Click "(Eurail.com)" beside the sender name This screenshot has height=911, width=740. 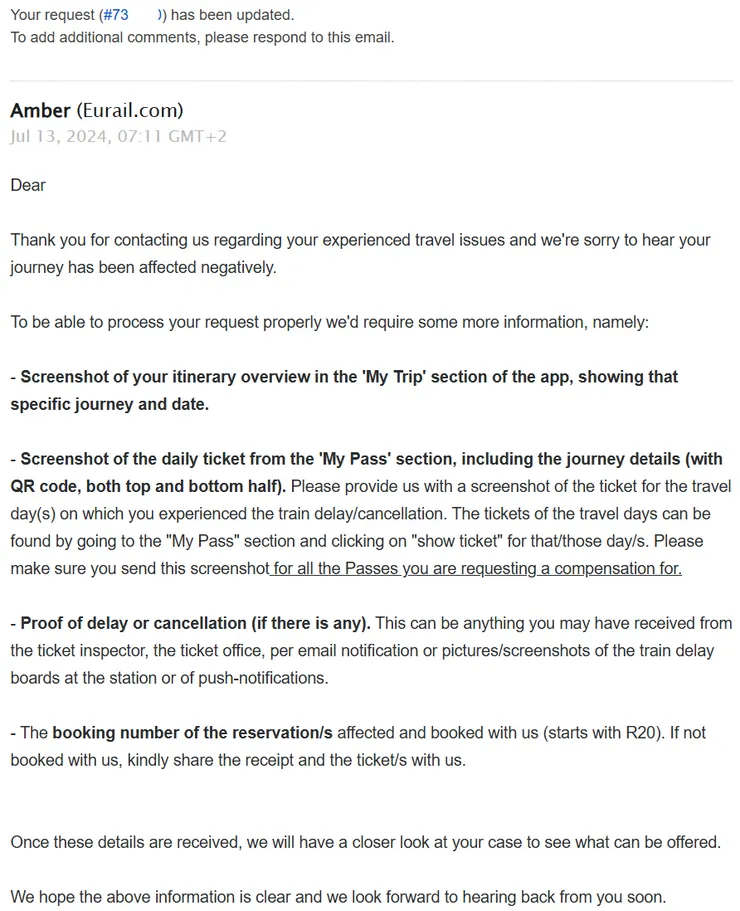click(x=130, y=111)
